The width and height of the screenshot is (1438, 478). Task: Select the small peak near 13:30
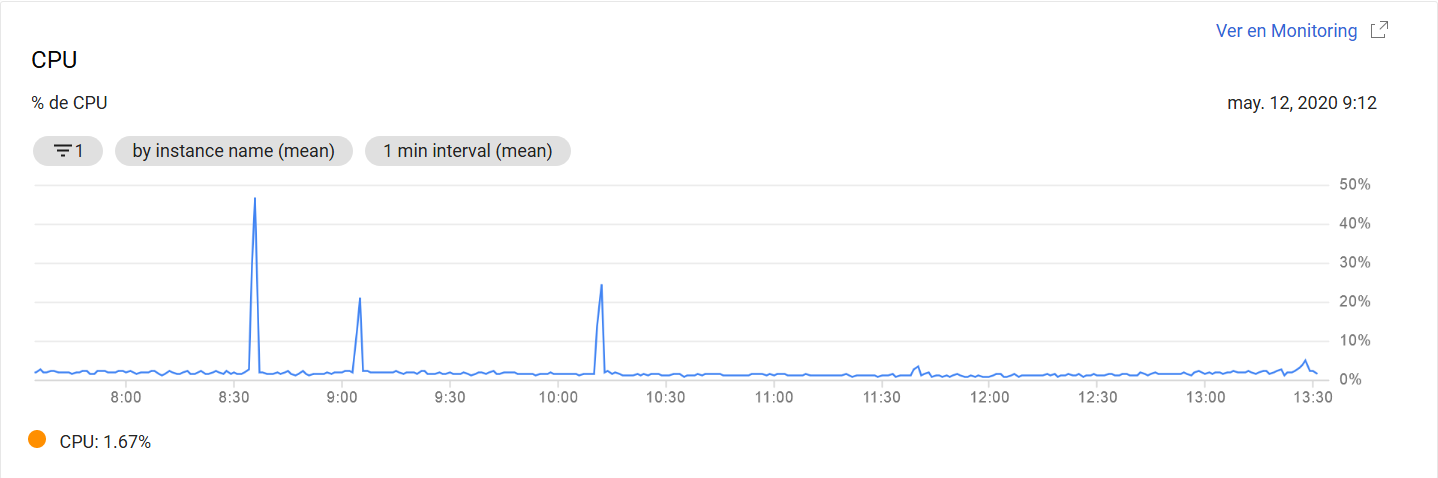point(1305,361)
